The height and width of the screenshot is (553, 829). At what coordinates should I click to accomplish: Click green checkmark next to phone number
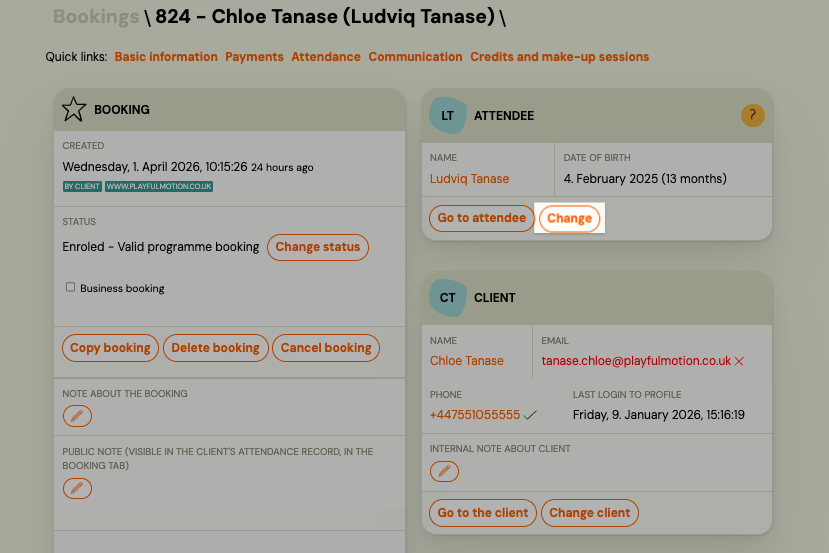click(x=530, y=415)
